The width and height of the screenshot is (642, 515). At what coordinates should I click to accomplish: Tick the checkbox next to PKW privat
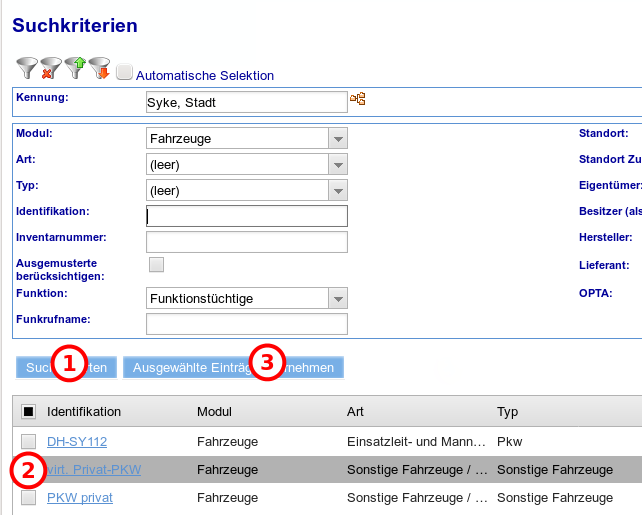tap(28, 497)
